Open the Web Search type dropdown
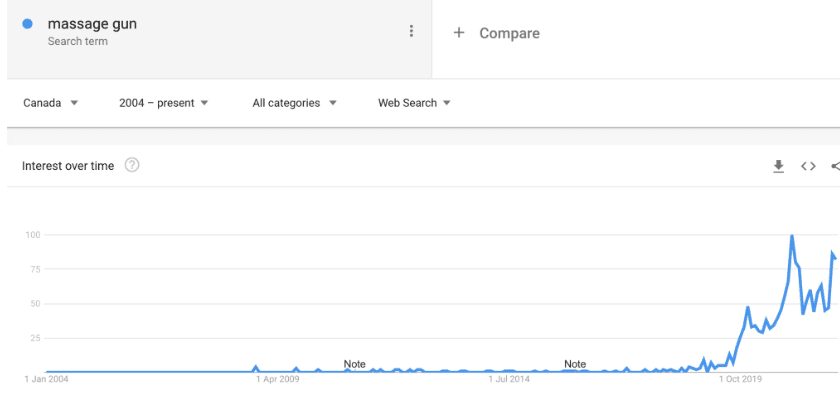 pos(414,103)
